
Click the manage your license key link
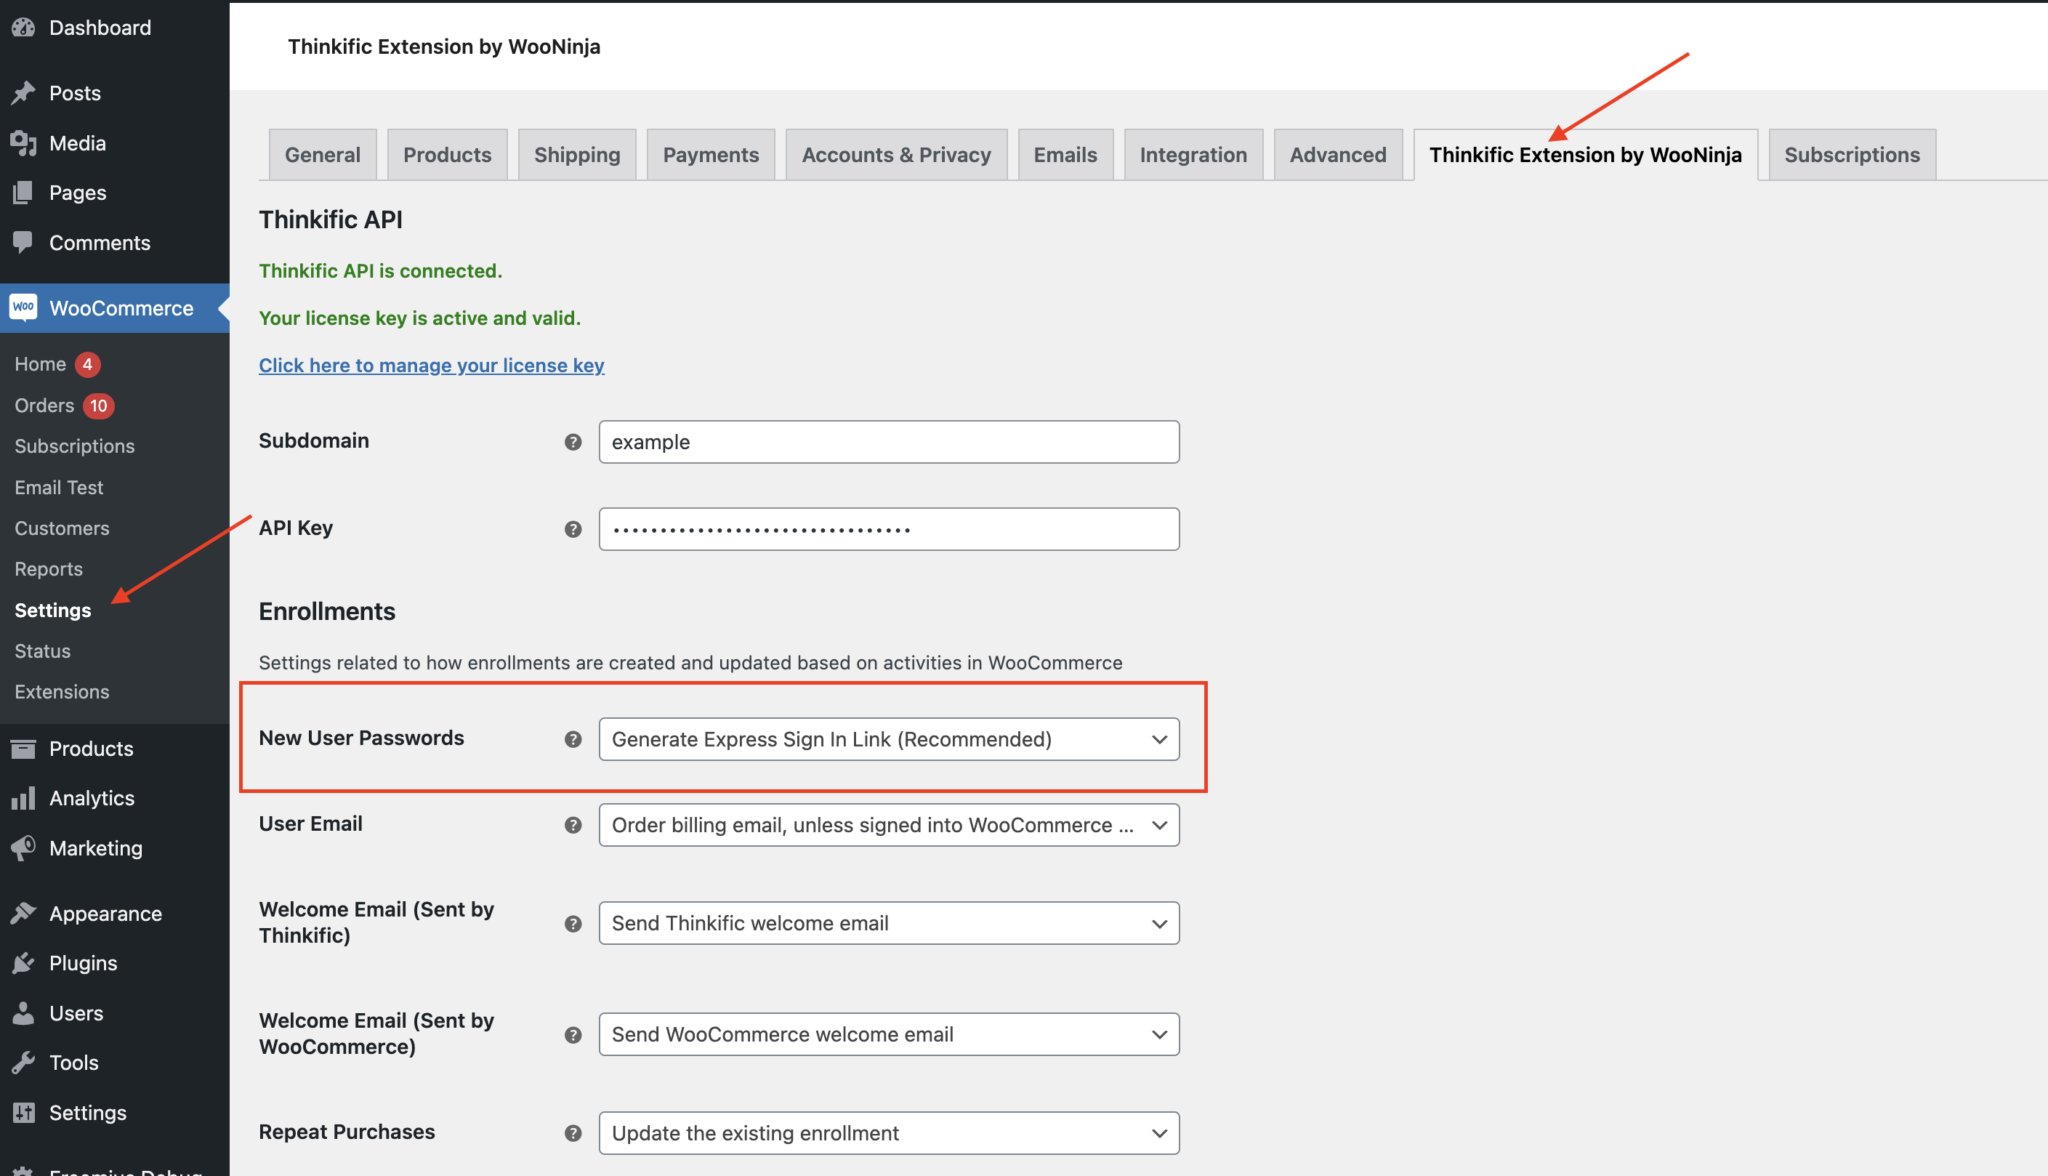431,365
